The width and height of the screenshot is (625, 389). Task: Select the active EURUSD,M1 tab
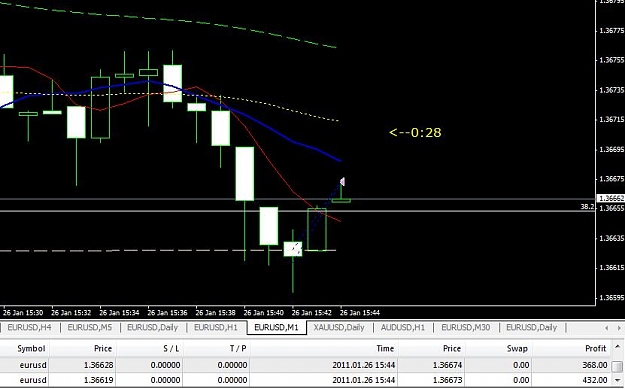[276, 328]
